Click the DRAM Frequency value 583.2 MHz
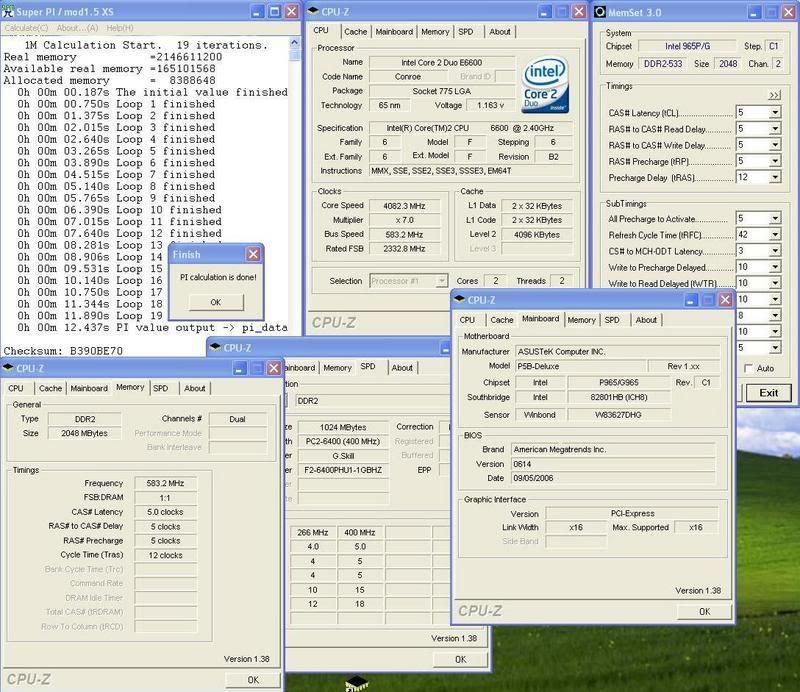This screenshot has height=692, width=800. tap(165, 483)
